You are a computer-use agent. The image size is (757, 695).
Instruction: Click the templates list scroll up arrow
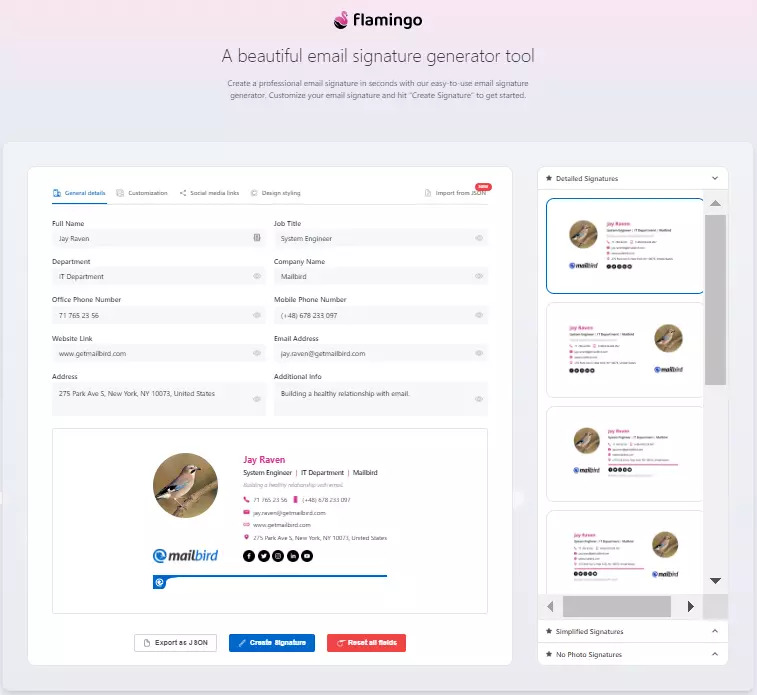[x=715, y=203]
